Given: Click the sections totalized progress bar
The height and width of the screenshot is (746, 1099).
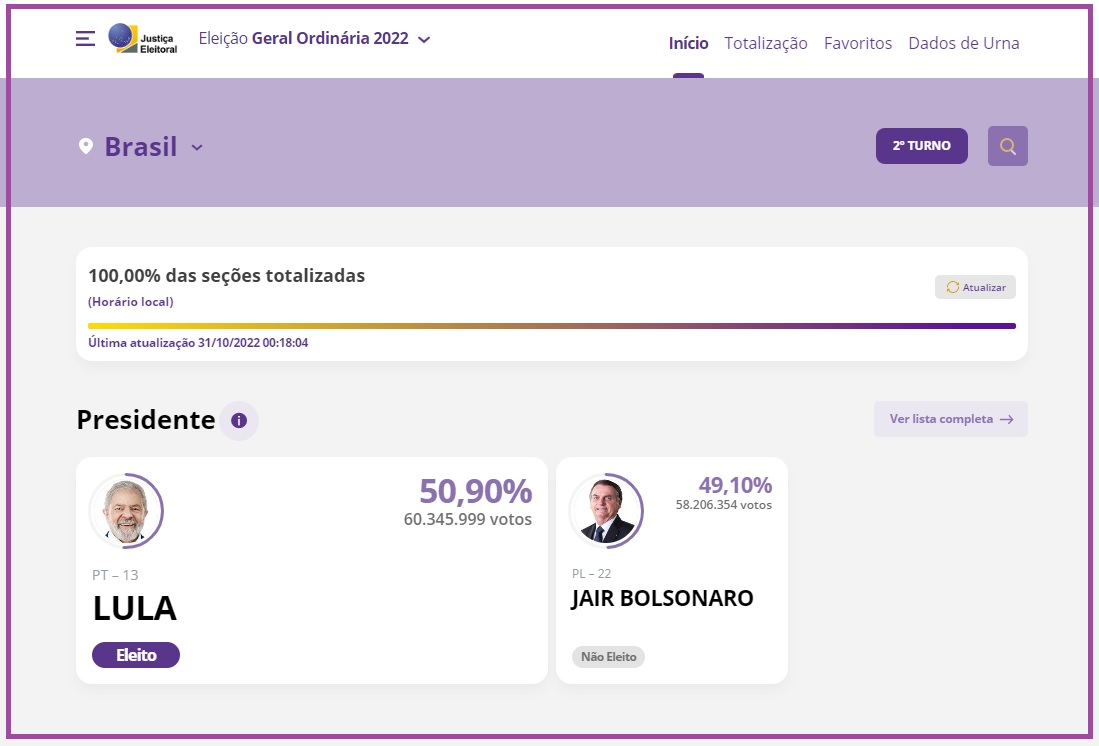Looking at the screenshot, I should coord(552,326).
